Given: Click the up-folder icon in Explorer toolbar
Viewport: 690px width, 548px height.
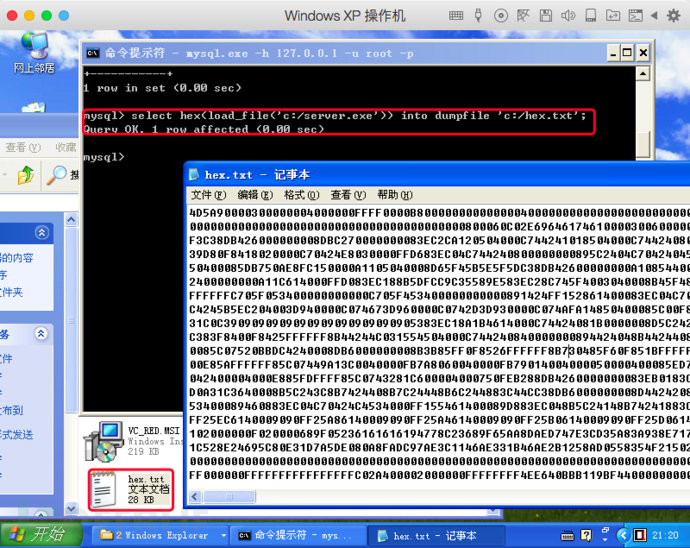Looking at the screenshot, I should coord(26,175).
